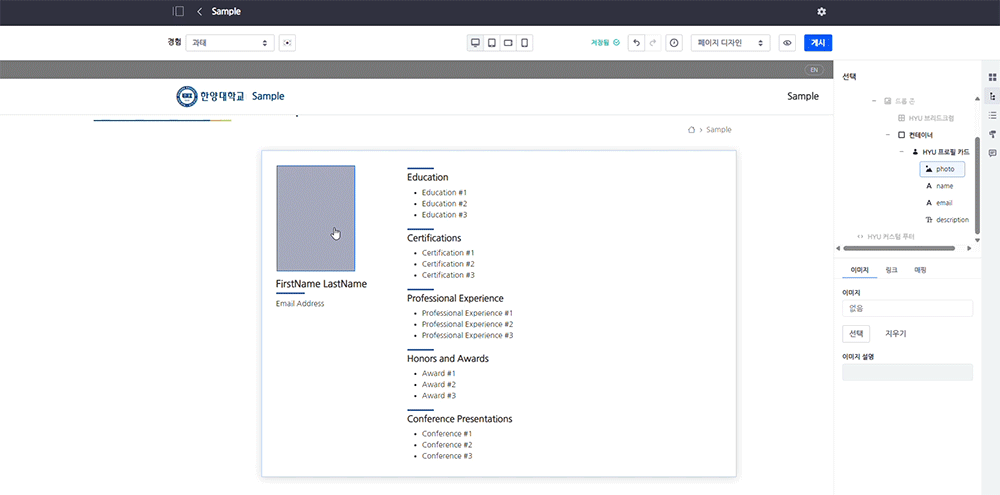This screenshot has height=495, width=1000.
Task: Open settings via the gear icon
Action: tap(822, 11)
